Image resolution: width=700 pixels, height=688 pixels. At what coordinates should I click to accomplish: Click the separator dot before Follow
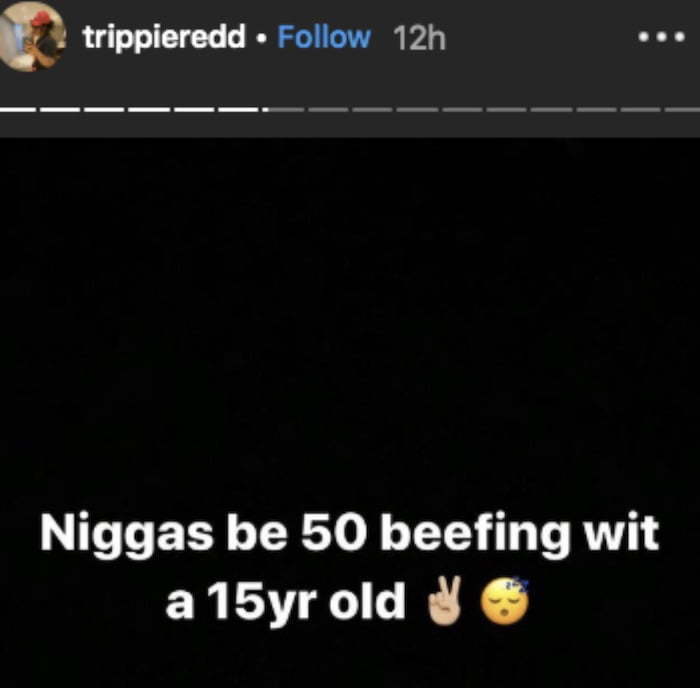(262, 38)
